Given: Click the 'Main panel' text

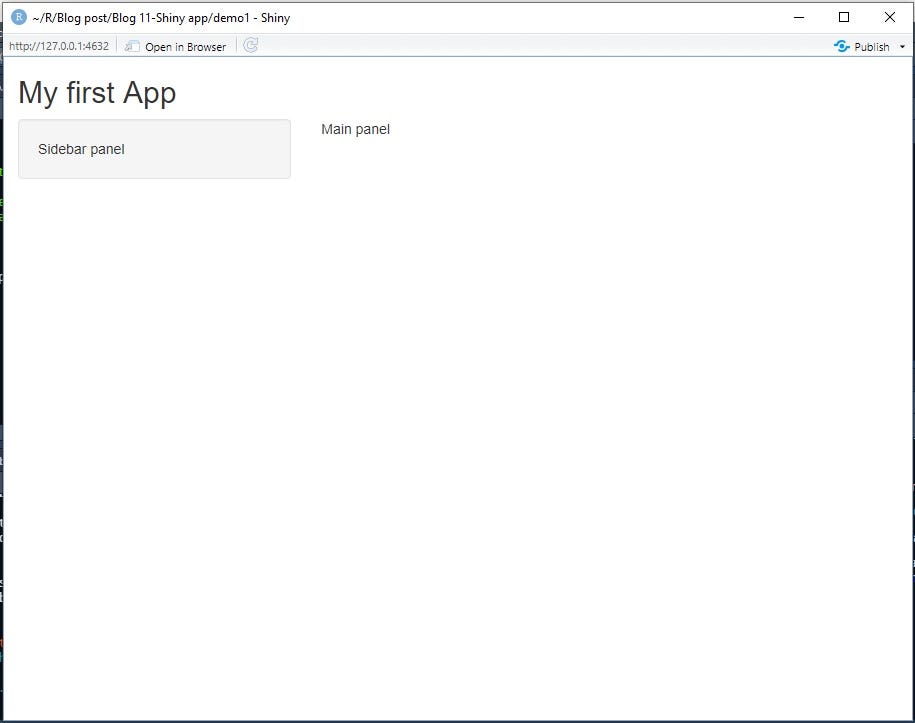Looking at the screenshot, I should pos(355,129).
